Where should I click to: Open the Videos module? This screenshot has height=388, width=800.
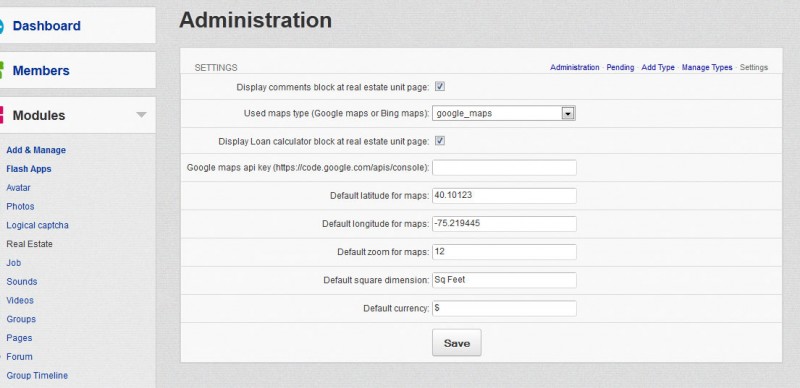click(x=20, y=300)
